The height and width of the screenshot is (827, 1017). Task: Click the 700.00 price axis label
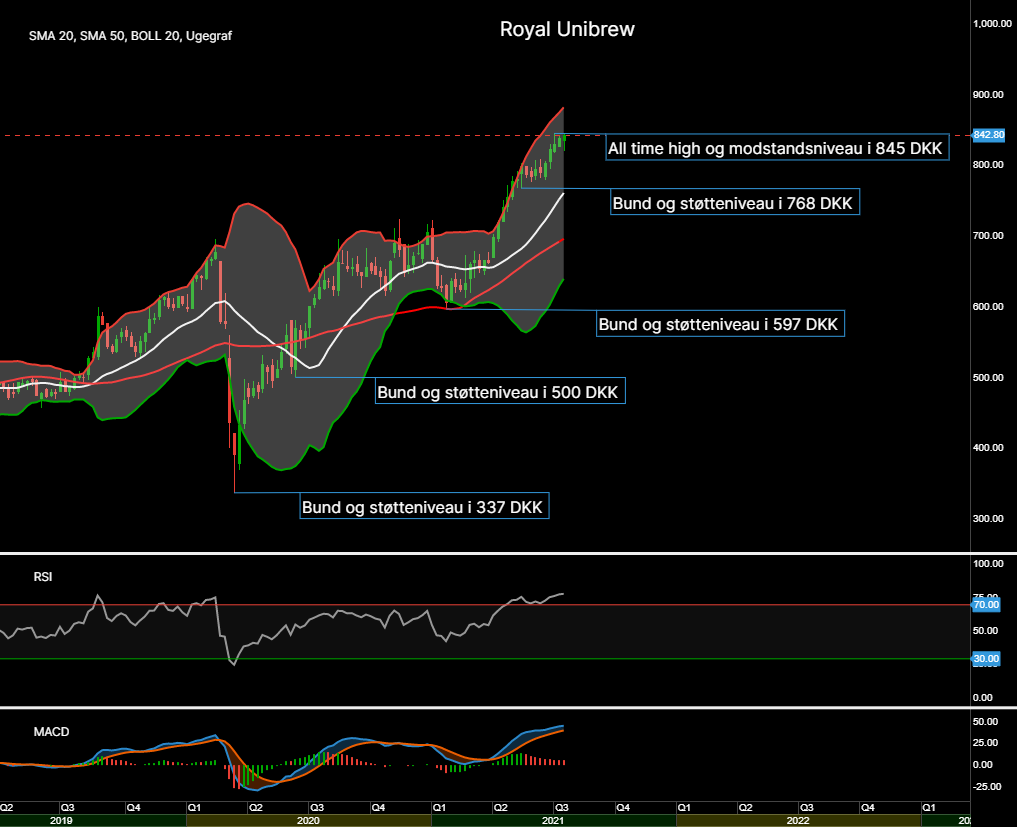pos(988,235)
